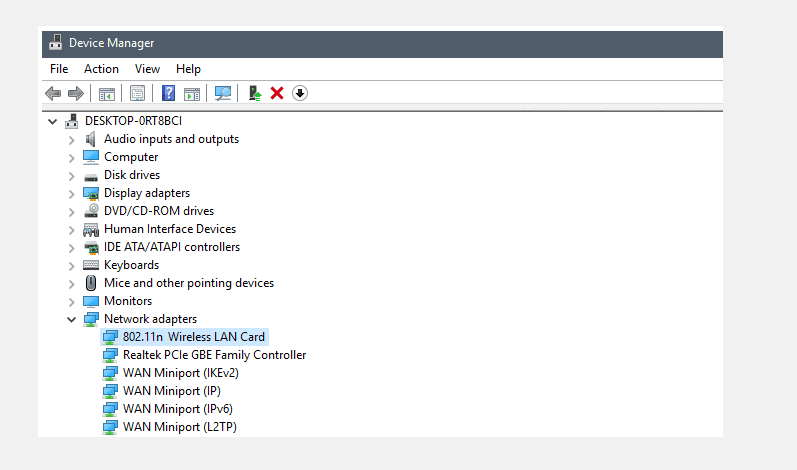
Task: Collapse the Network adapters category
Action: (x=72, y=320)
